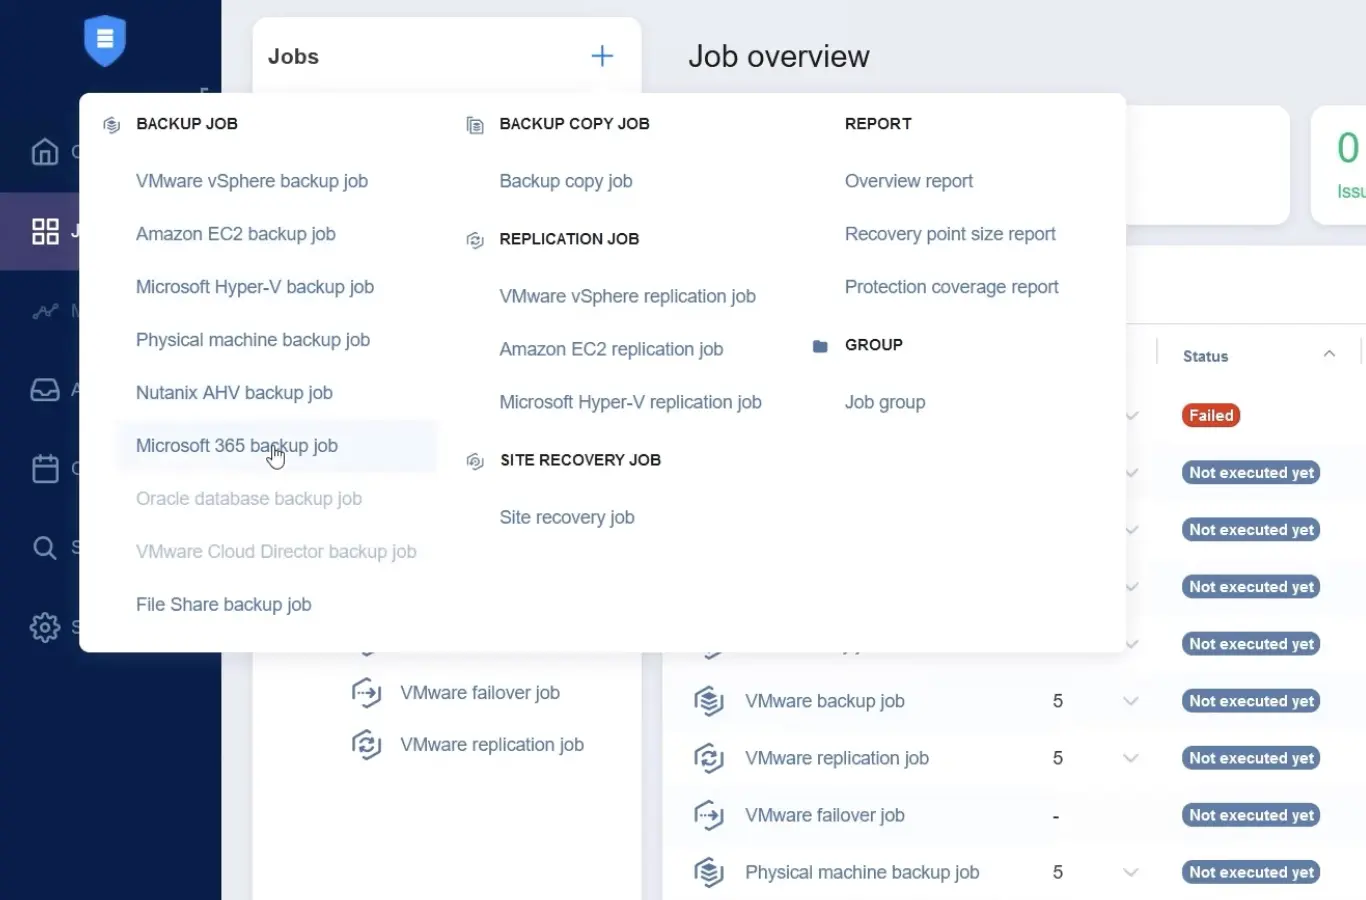Open VMware failover job row in overview

(x=825, y=816)
